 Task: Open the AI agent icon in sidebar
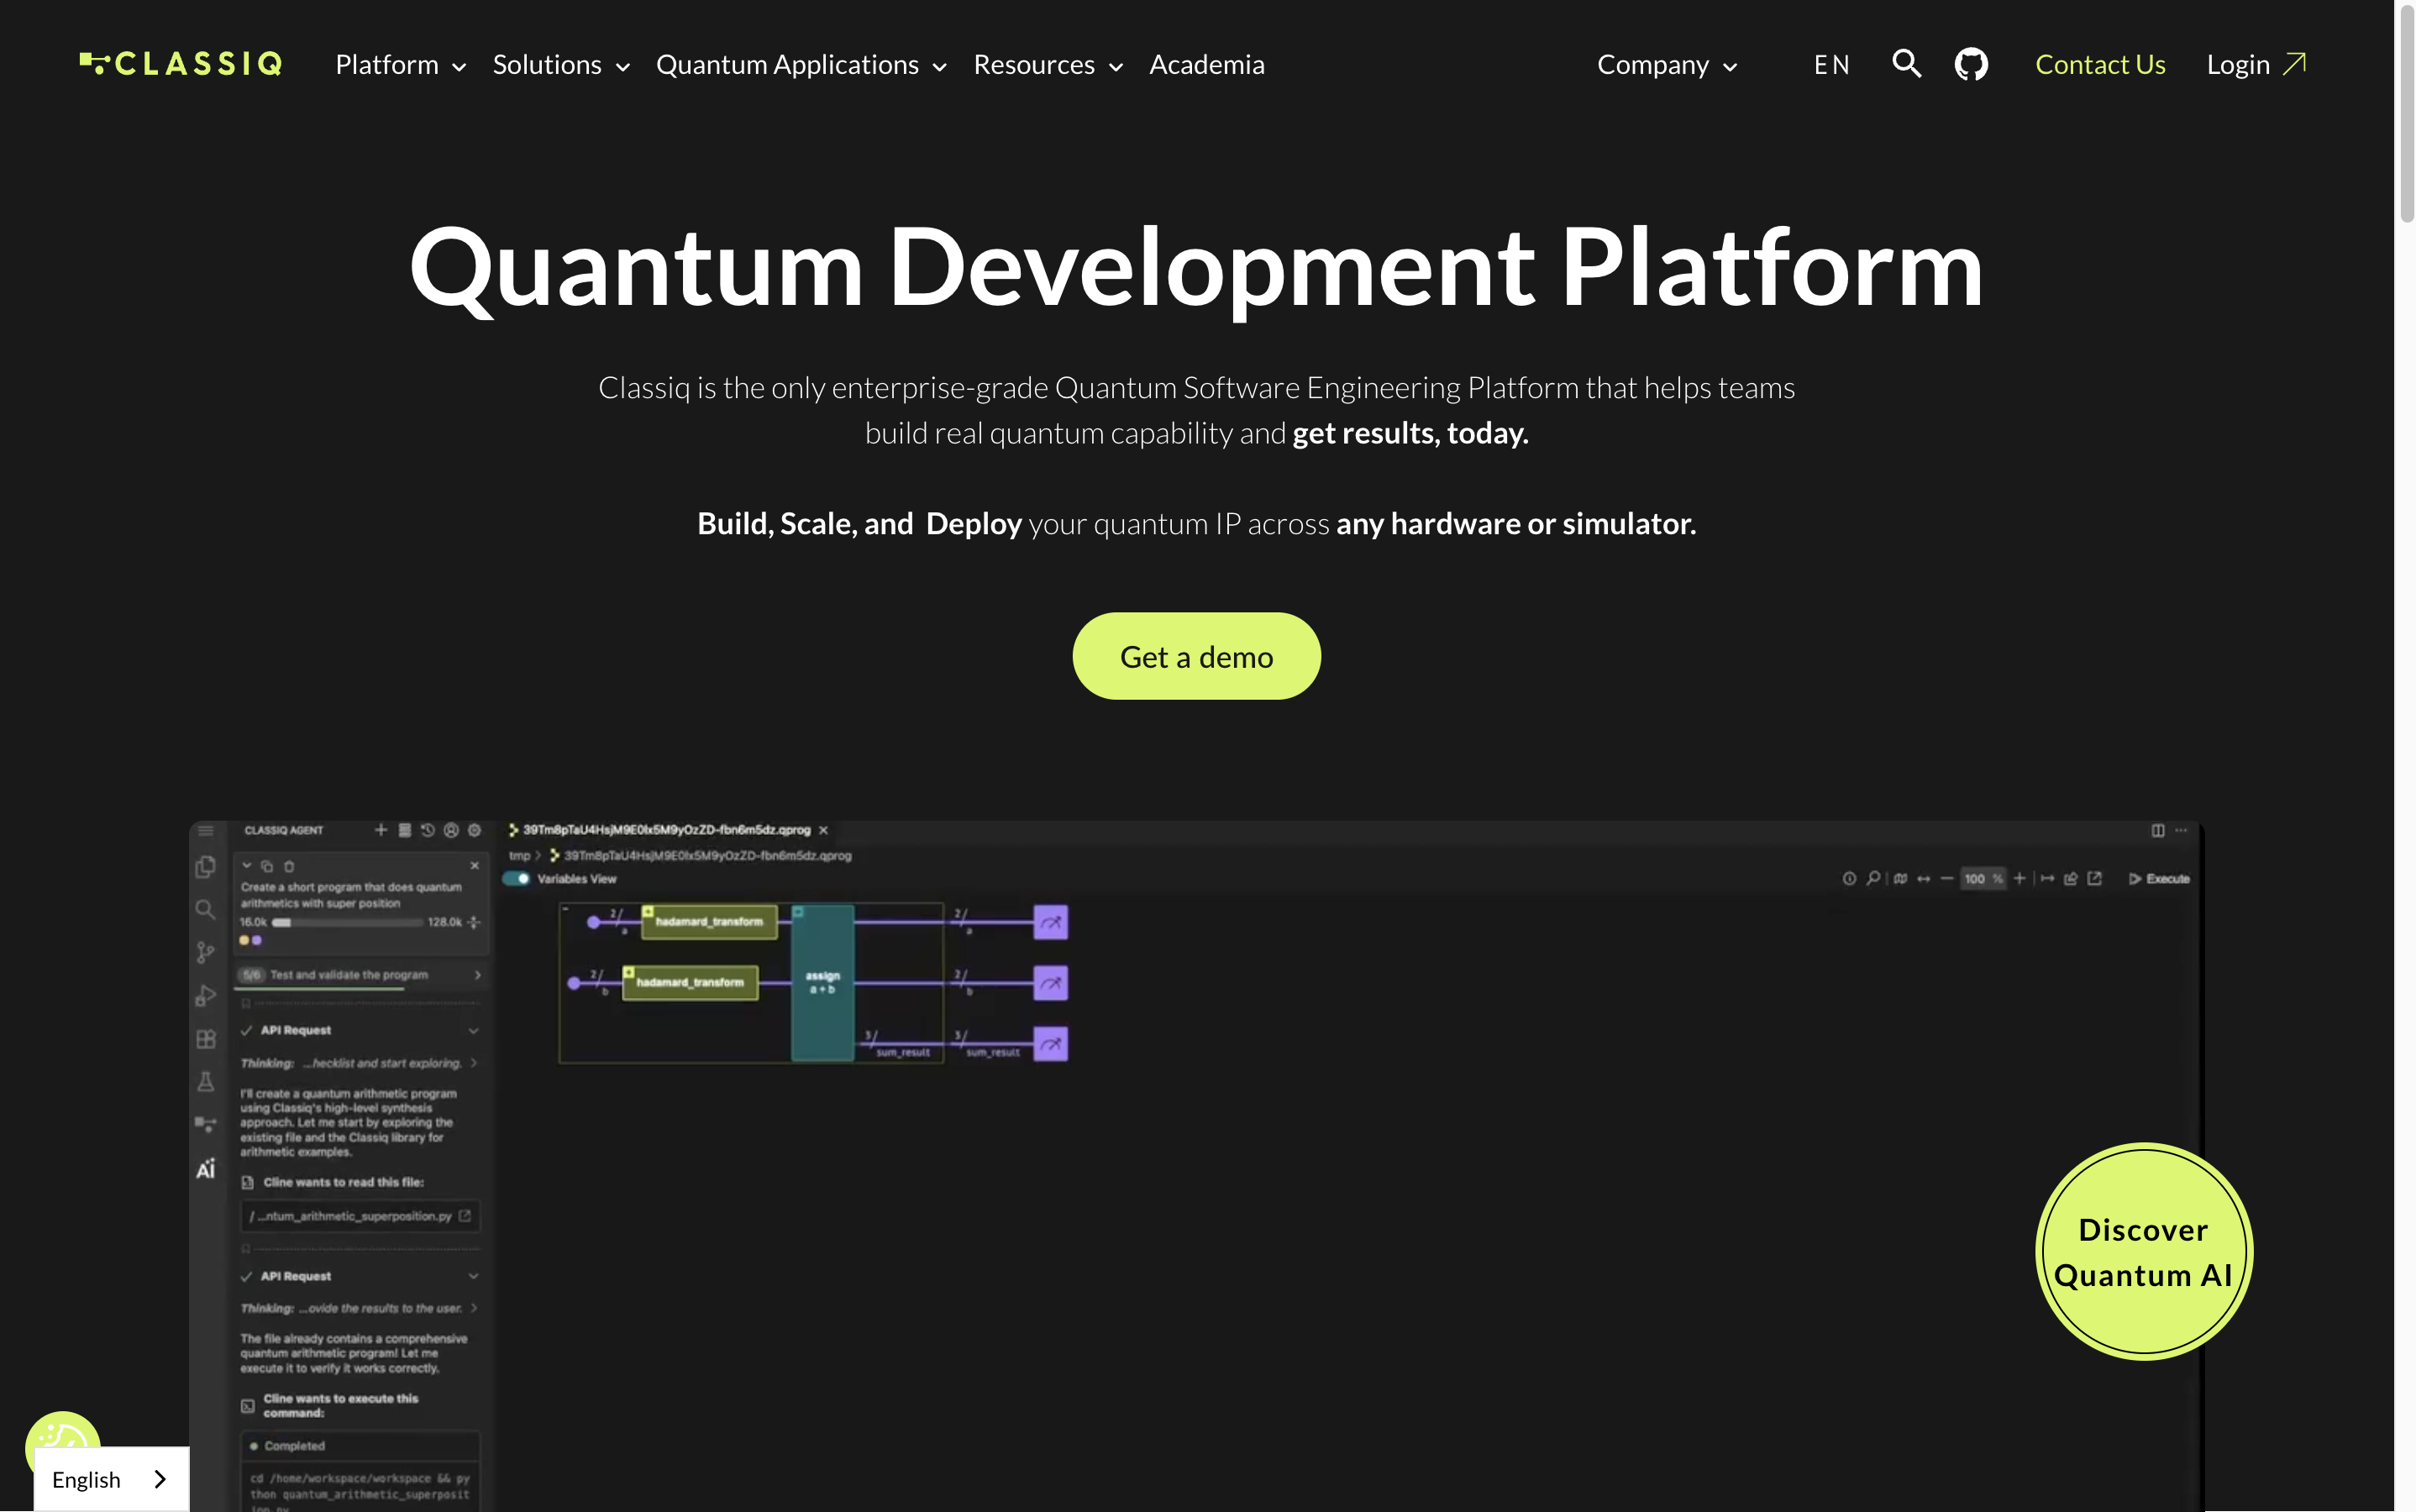pos(205,1169)
